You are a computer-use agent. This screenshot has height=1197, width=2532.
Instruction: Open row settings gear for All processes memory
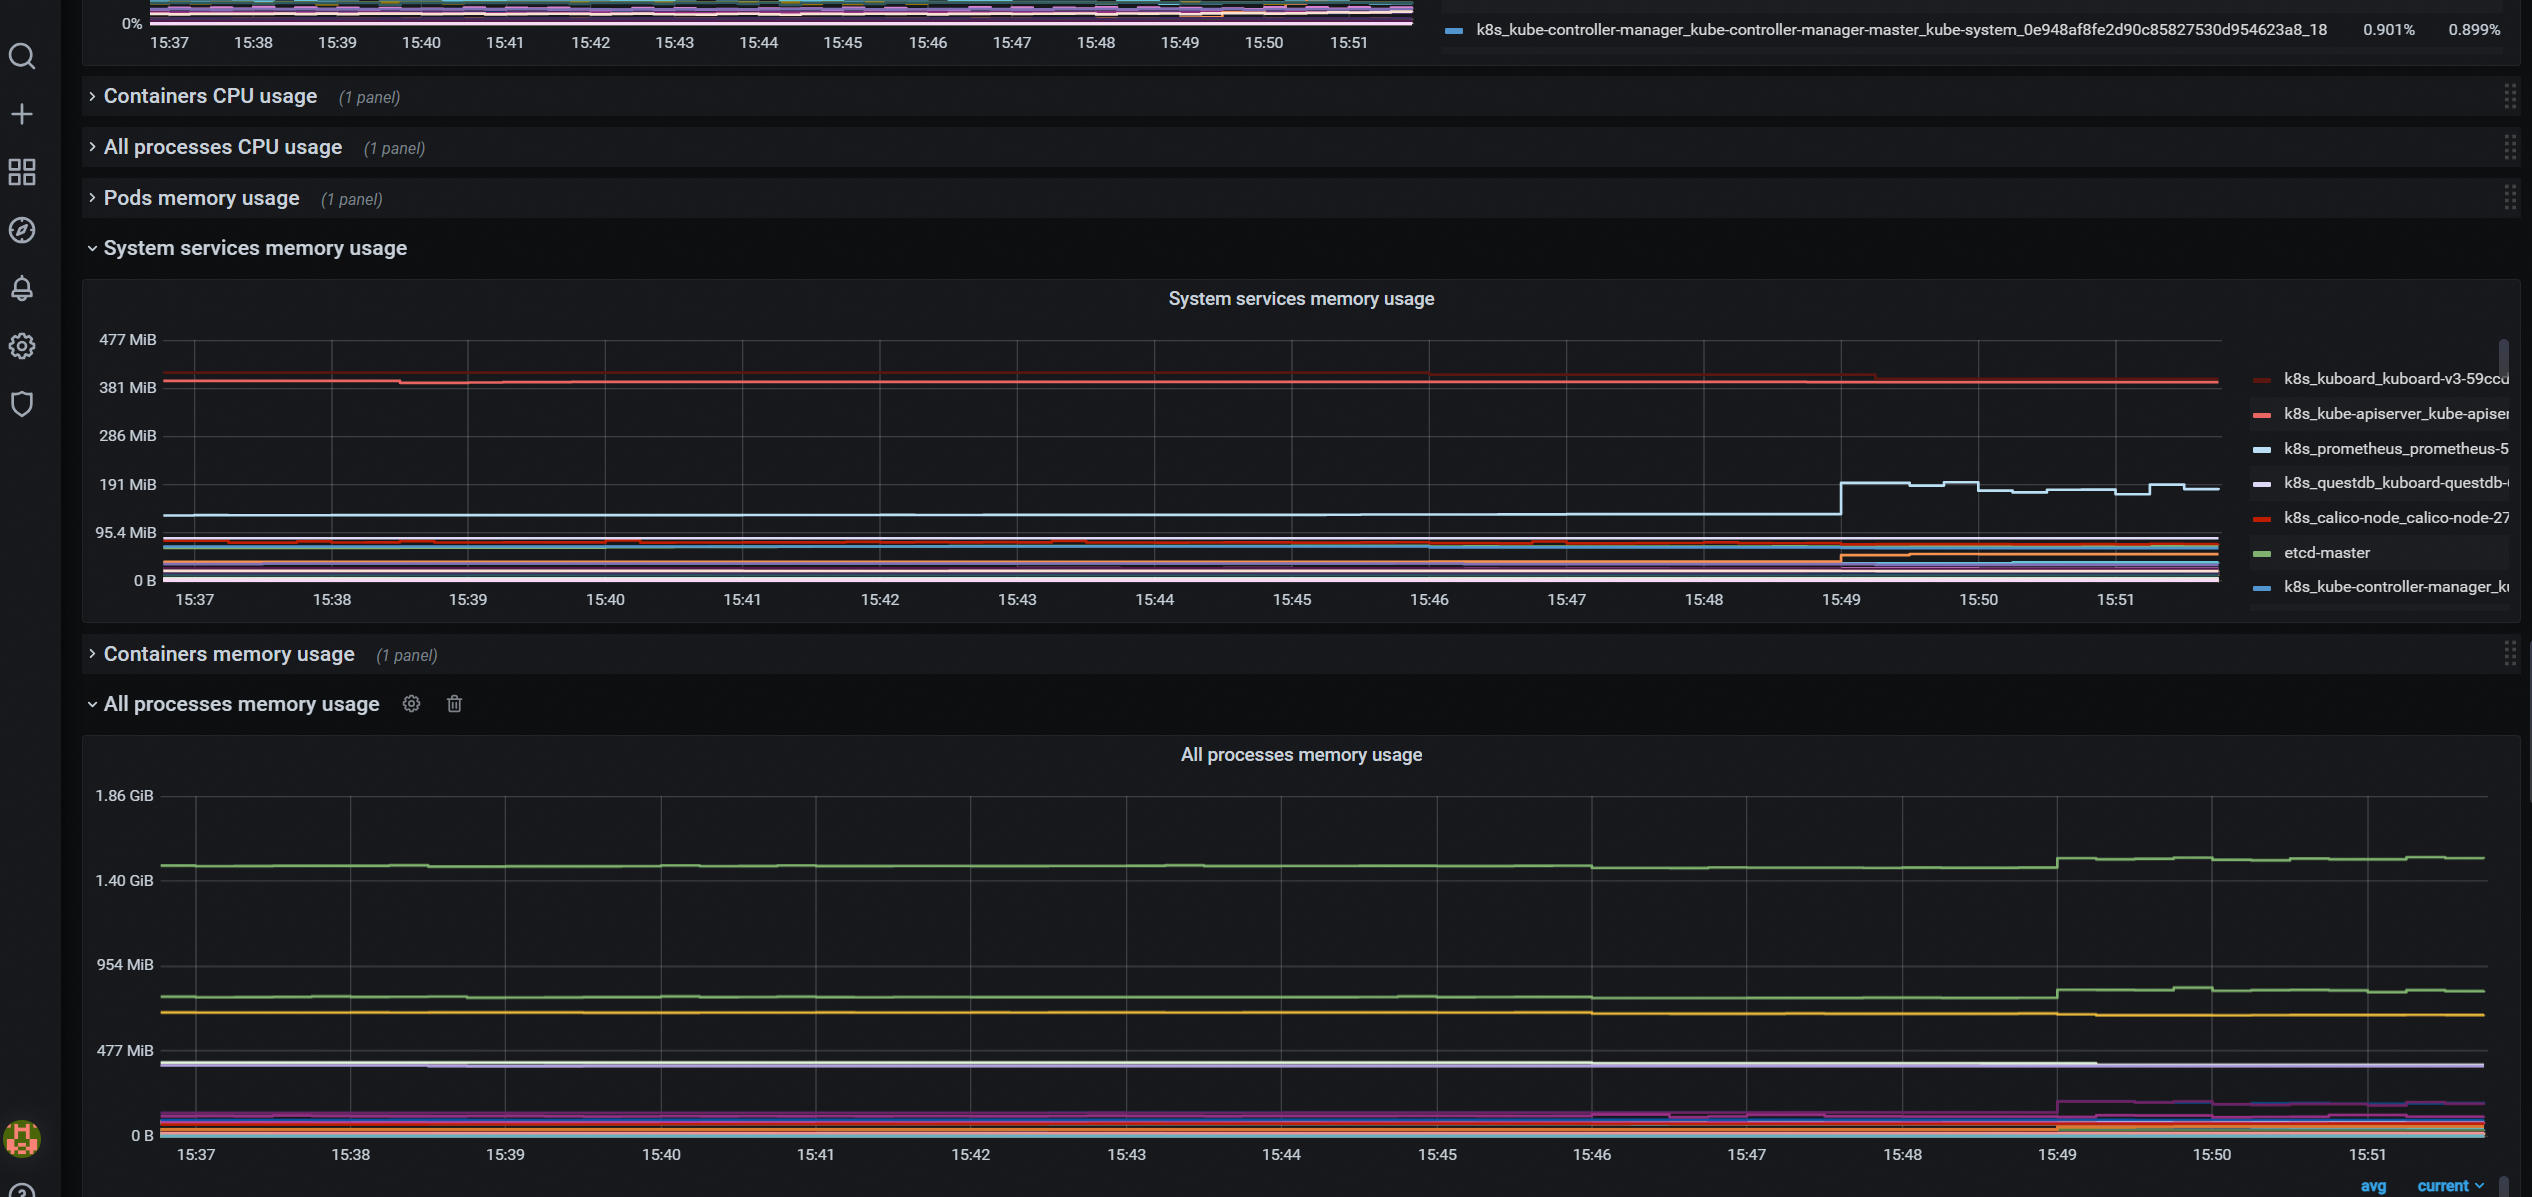click(411, 704)
